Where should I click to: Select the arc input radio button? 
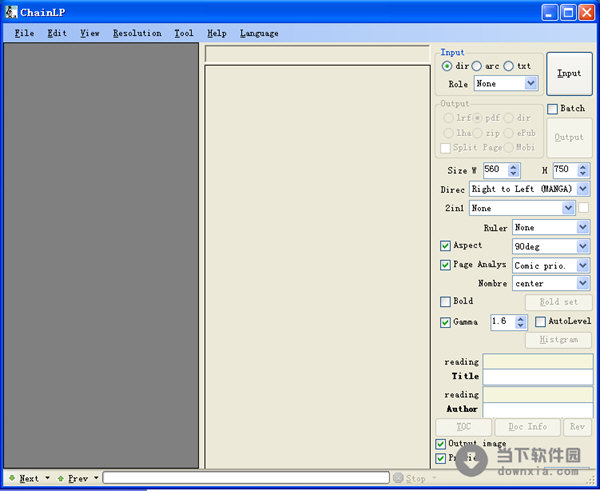(477, 66)
